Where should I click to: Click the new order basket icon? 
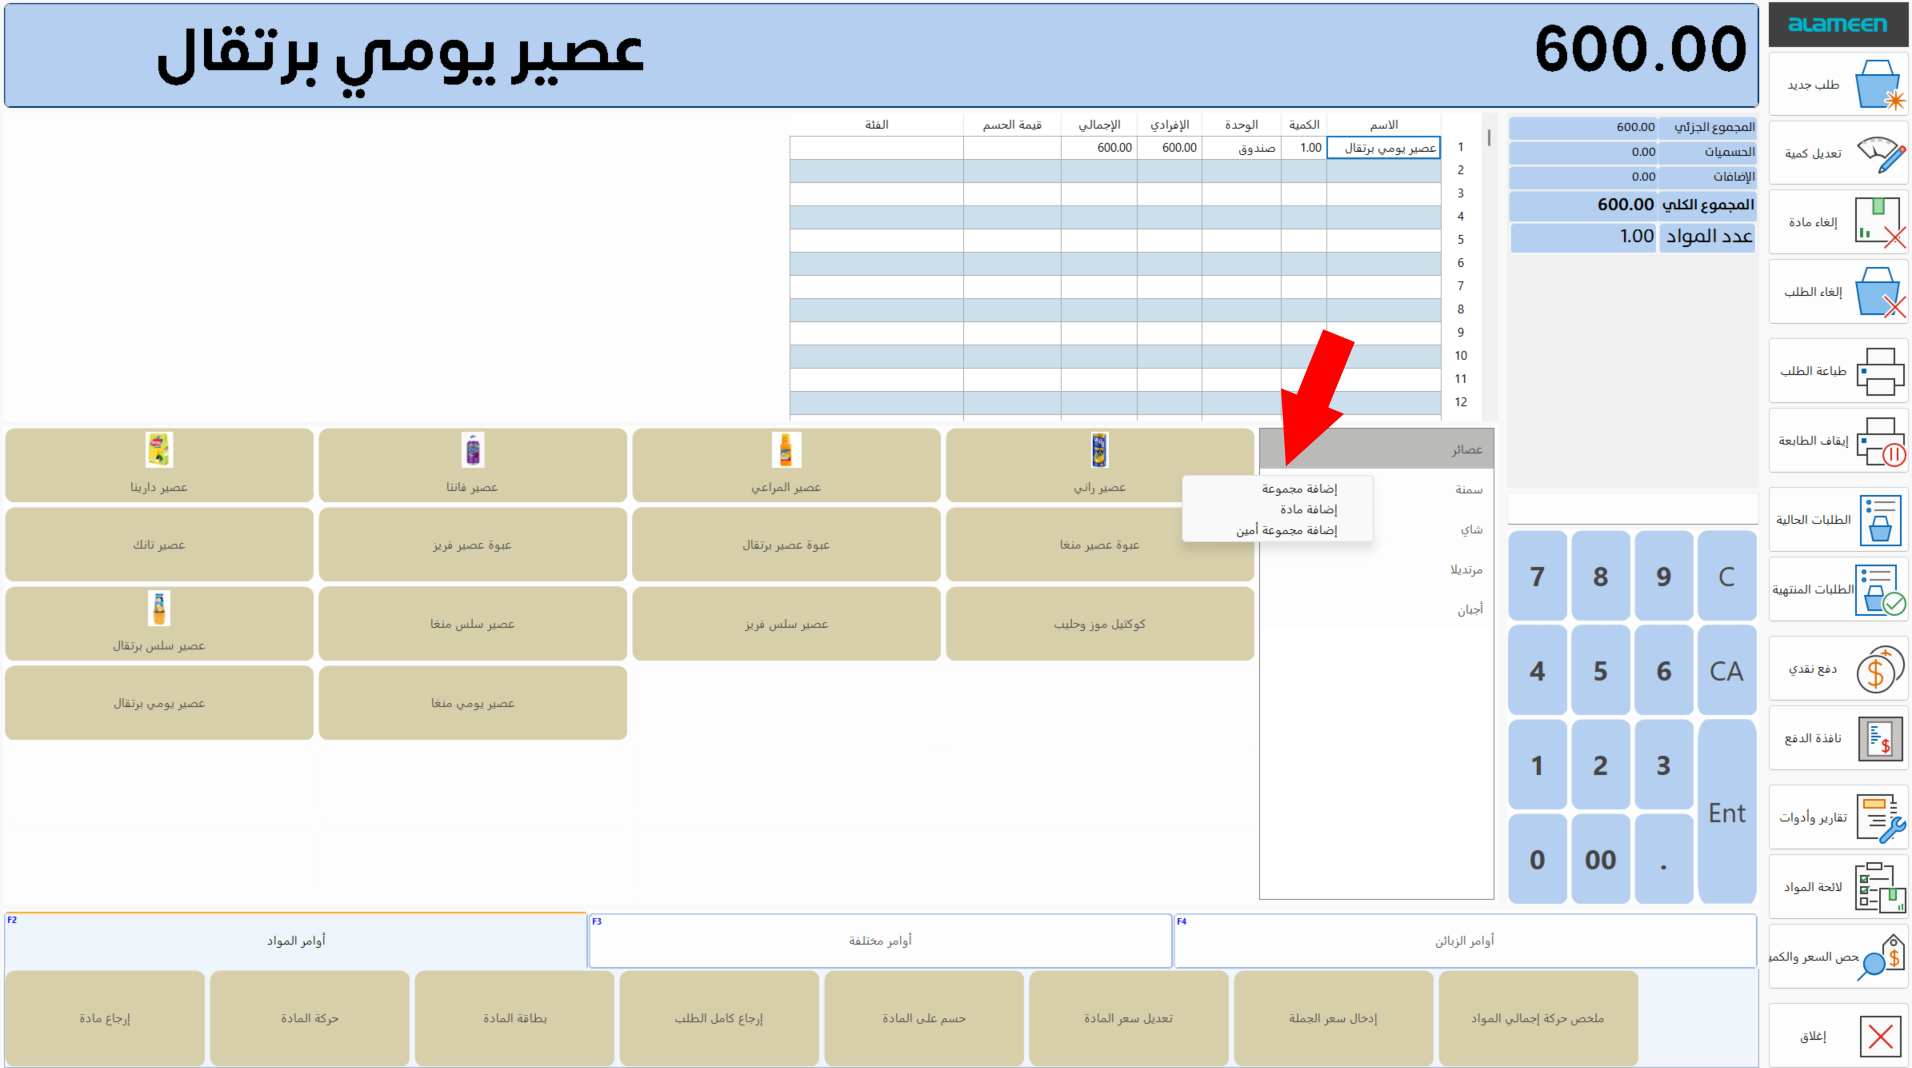click(x=1878, y=85)
